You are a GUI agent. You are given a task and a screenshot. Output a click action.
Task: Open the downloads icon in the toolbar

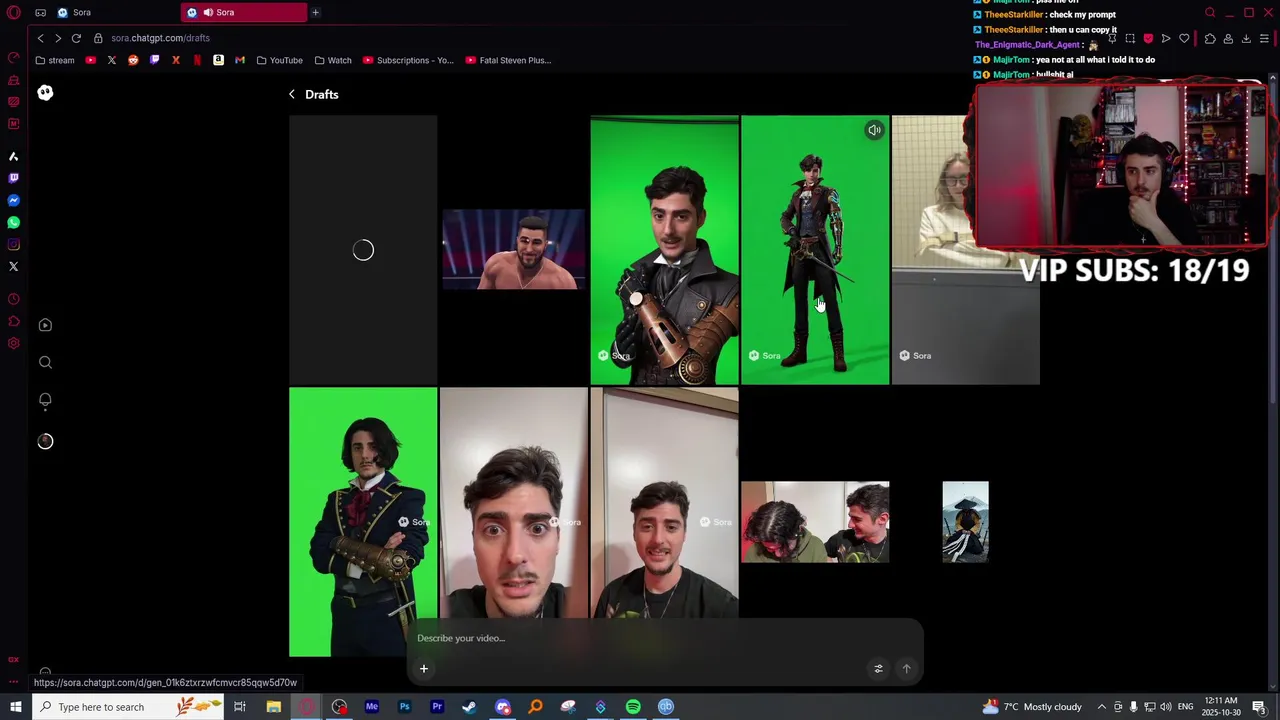pyautogui.click(x=1246, y=39)
